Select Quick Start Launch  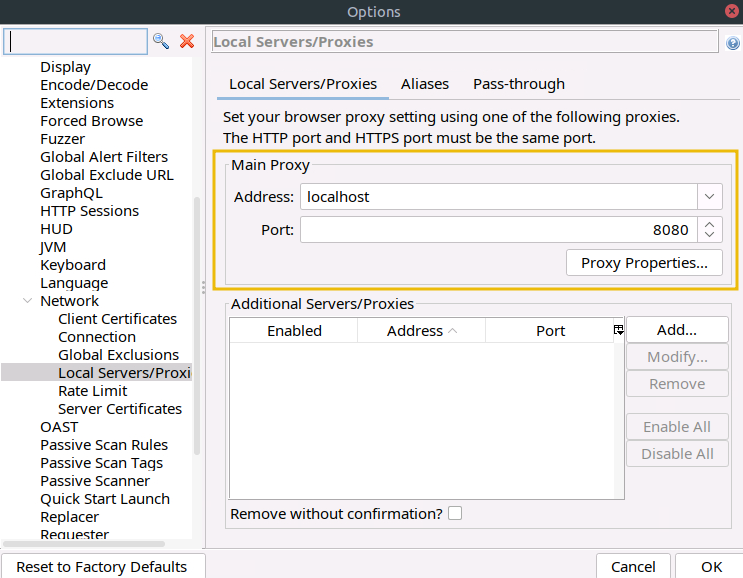pos(105,499)
